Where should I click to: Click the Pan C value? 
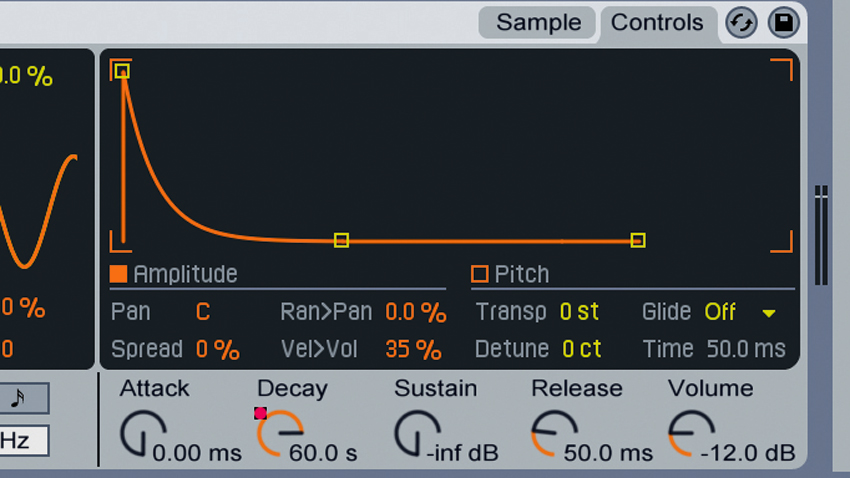[x=203, y=312]
